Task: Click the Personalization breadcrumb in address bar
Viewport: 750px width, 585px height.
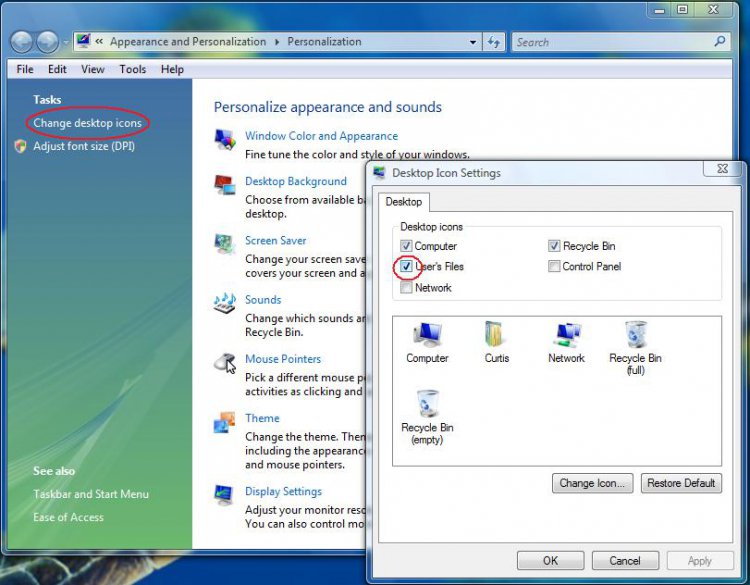Action: (x=324, y=42)
